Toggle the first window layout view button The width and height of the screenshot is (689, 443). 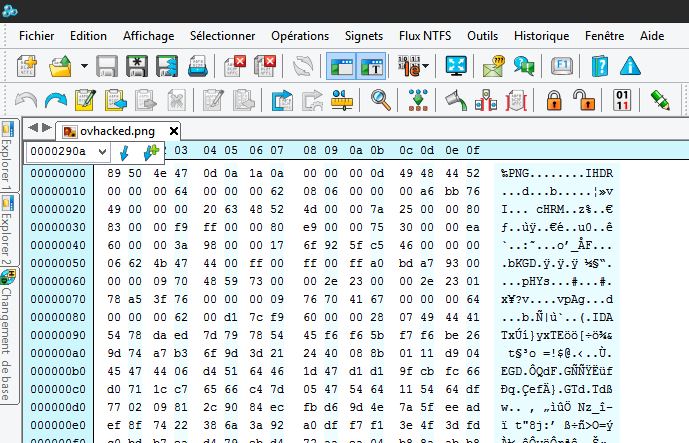pos(341,66)
